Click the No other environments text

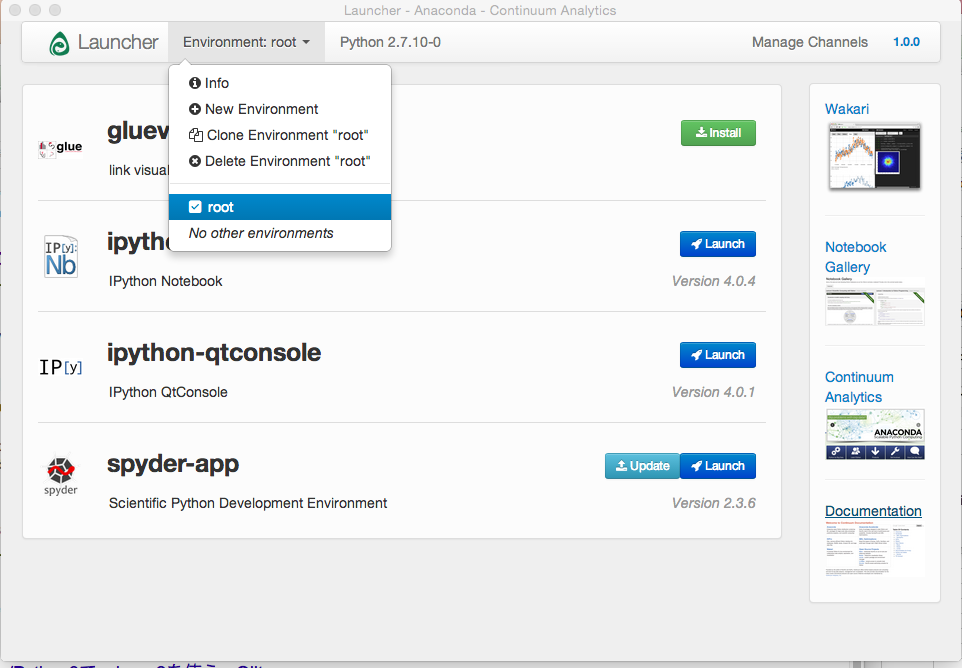tap(261, 233)
